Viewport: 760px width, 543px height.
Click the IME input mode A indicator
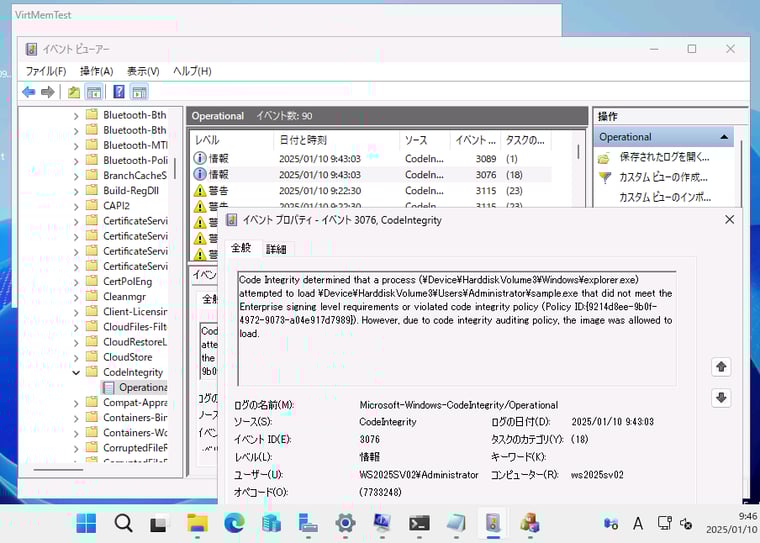(638, 524)
